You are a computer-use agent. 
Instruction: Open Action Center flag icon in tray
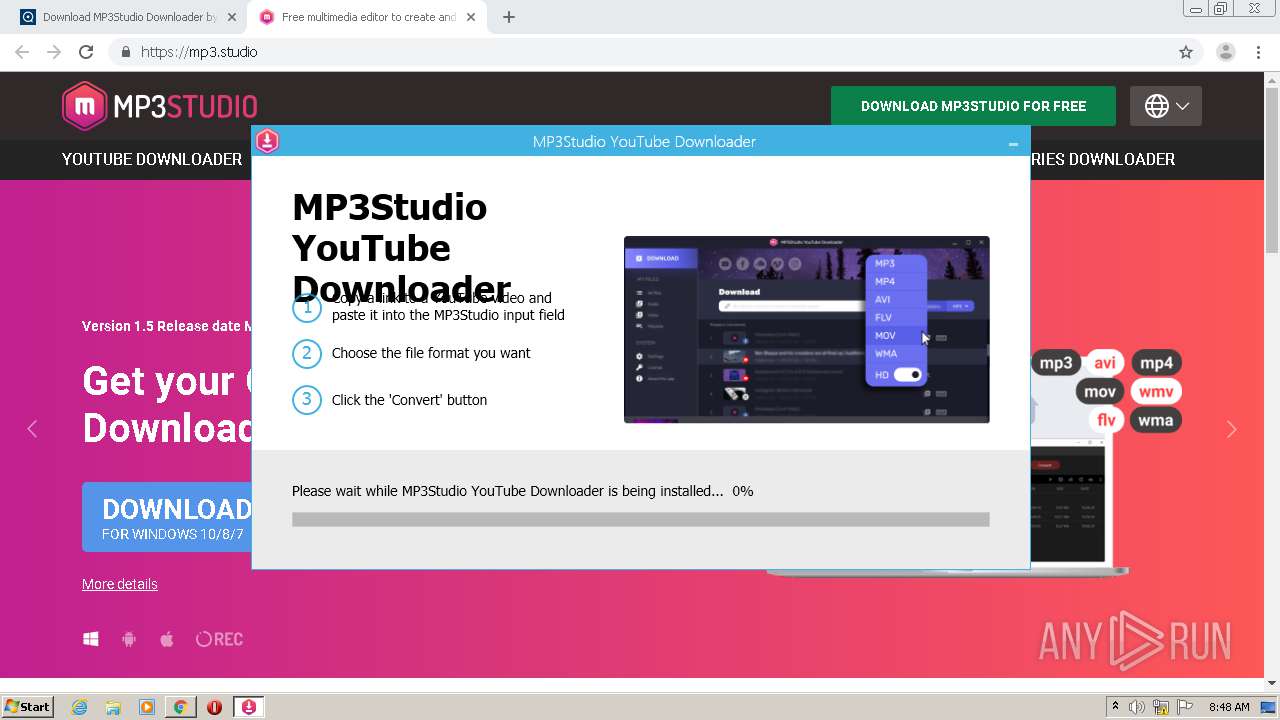click(1185, 707)
